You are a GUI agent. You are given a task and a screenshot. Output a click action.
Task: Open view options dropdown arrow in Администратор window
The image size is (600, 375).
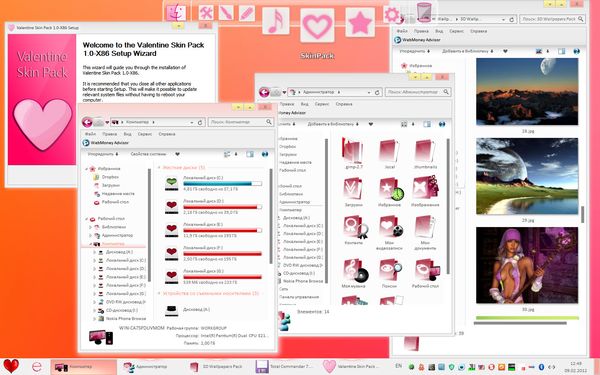tap(413, 124)
